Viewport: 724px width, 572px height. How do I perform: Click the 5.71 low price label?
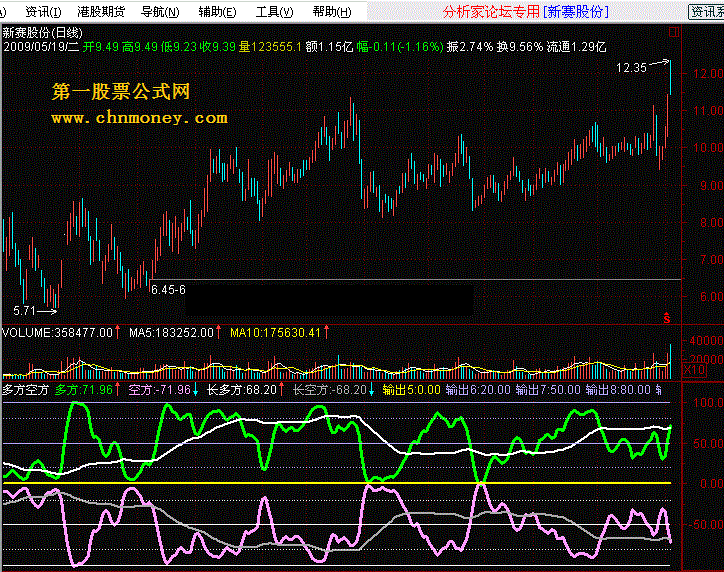point(24,311)
